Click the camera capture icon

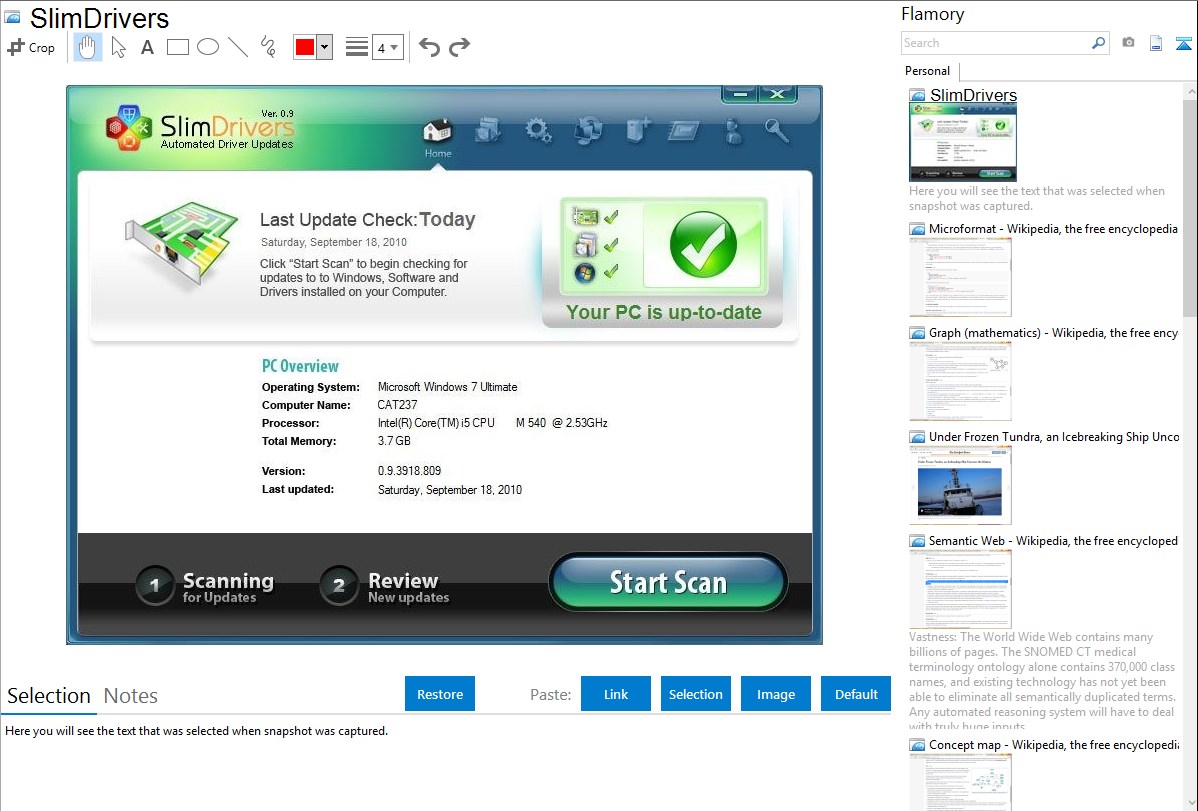pos(1128,43)
